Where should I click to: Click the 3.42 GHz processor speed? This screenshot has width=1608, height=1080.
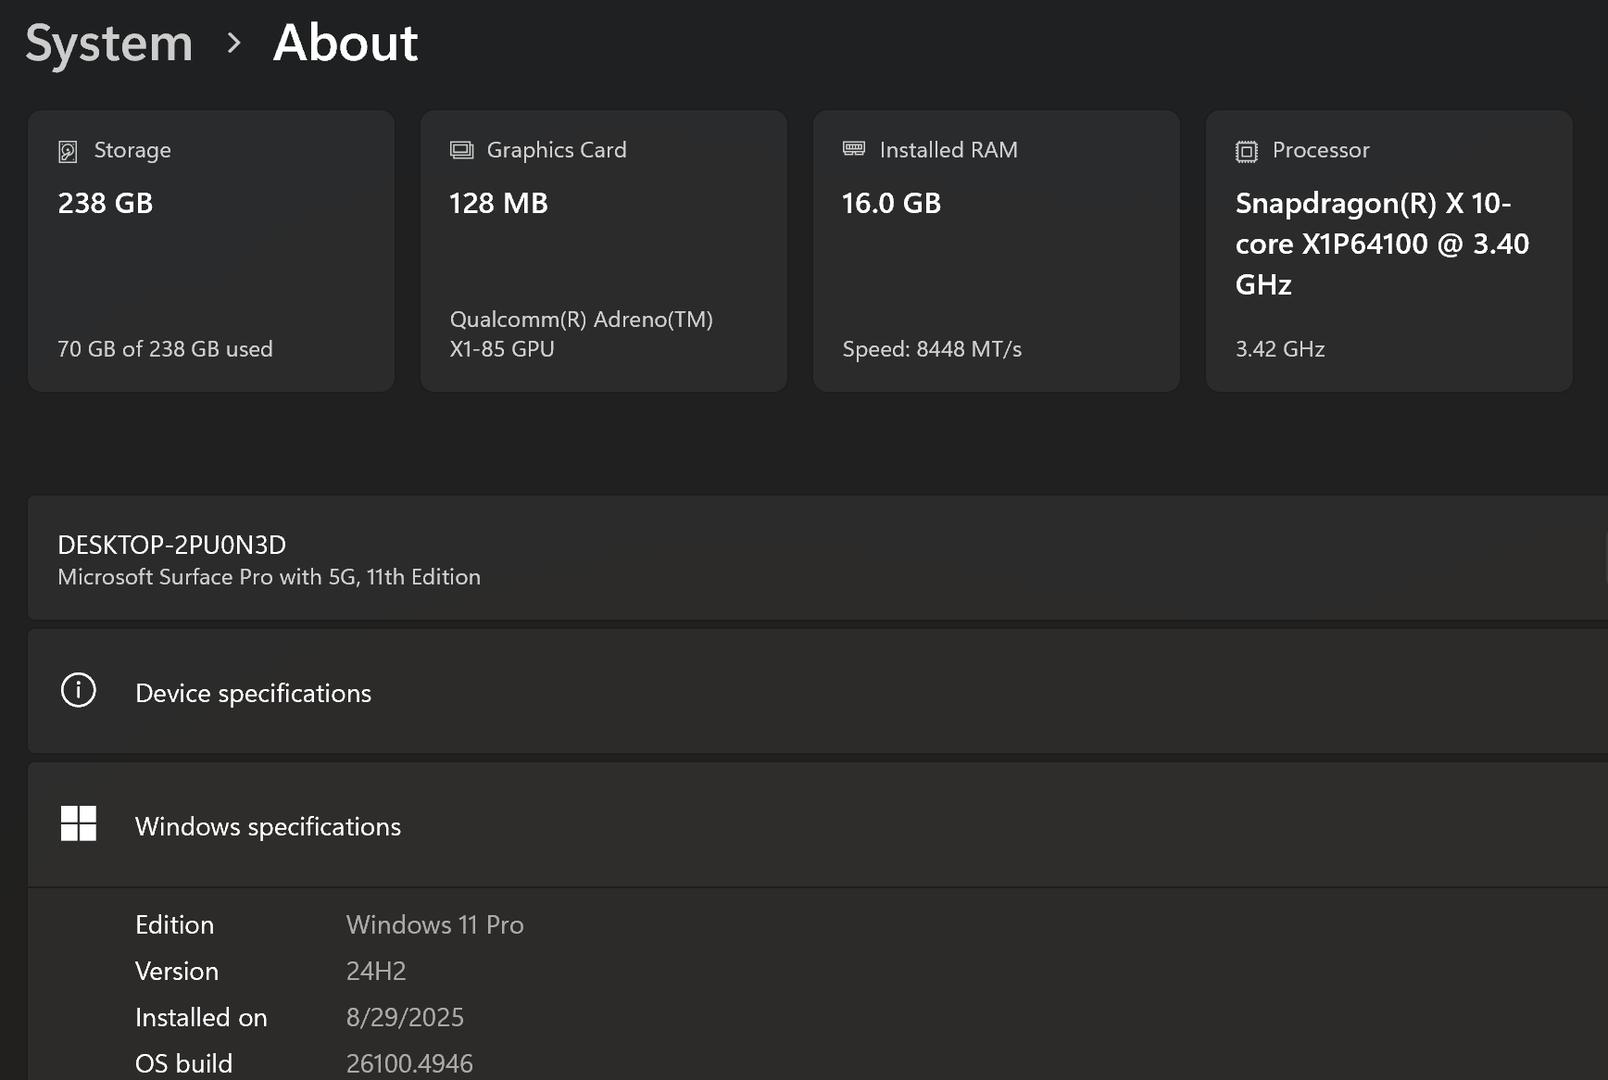(1280, 349)
